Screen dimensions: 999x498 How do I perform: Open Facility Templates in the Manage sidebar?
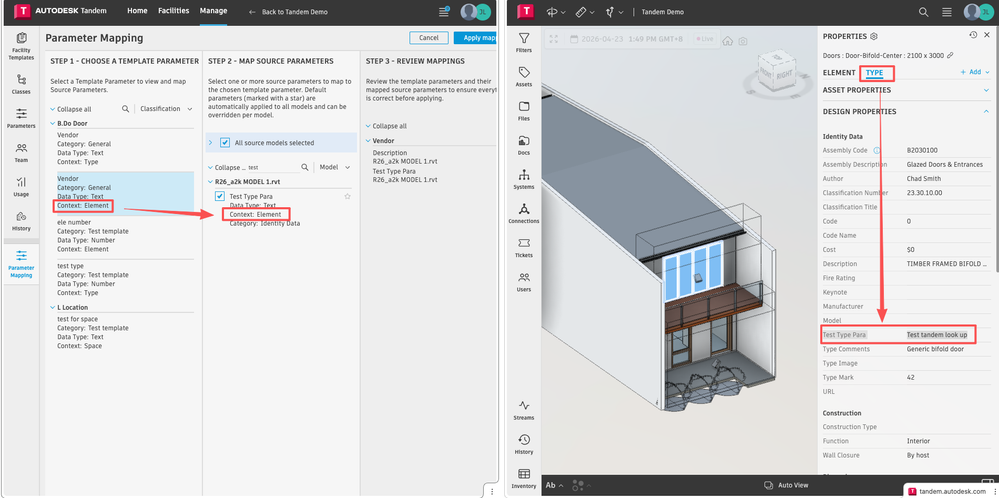21,46
